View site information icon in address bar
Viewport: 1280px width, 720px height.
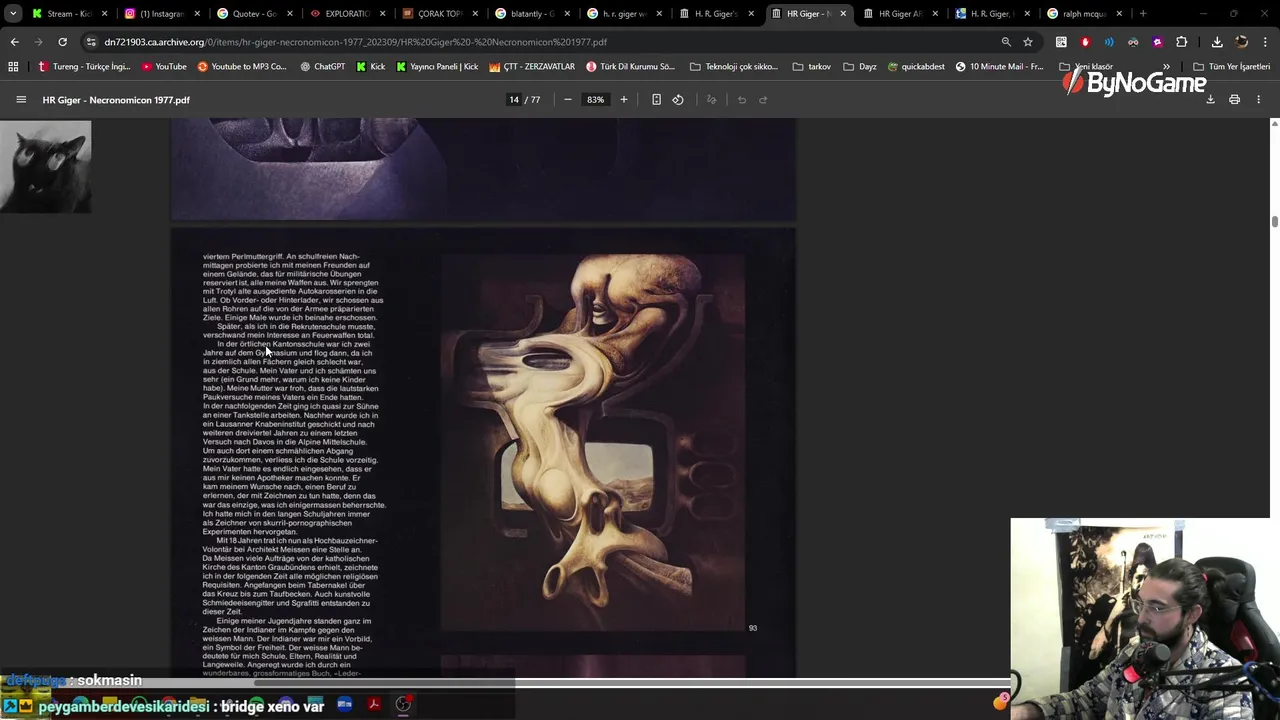(x=91, y=42)
